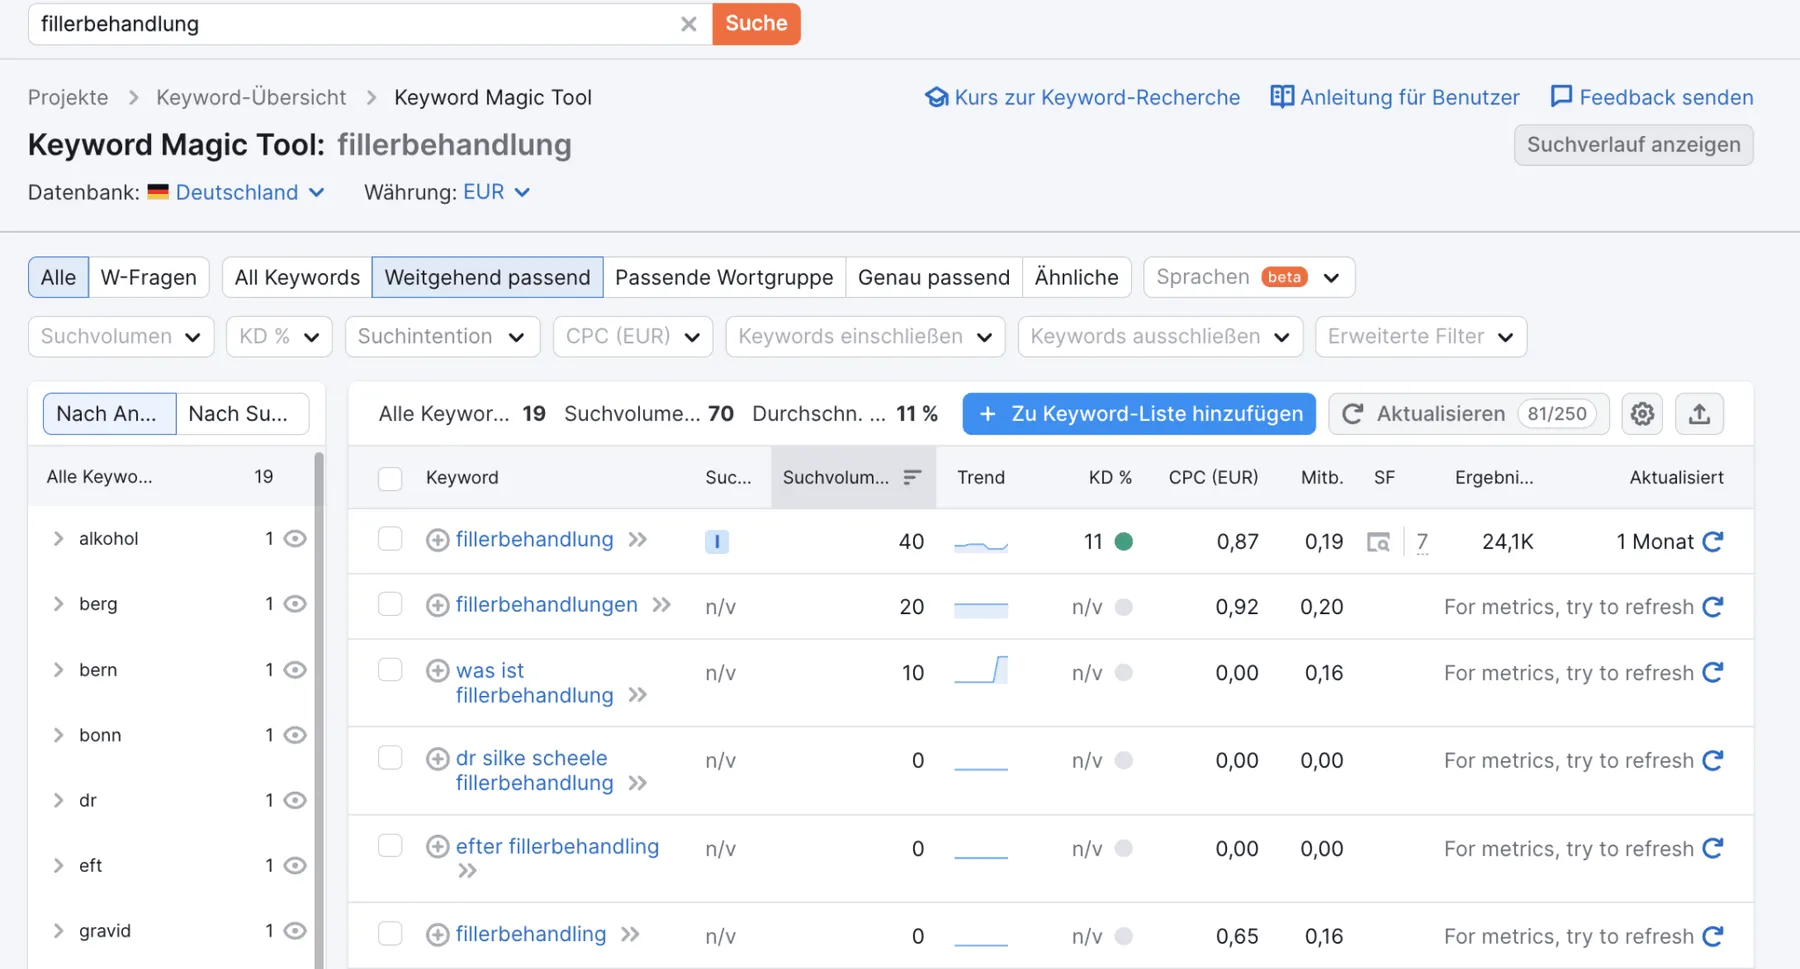View SERP snapshot icon for fillerbehandlung
Image resolution: width=1800 pixels, height=969 pixels.
(1378, 542)
